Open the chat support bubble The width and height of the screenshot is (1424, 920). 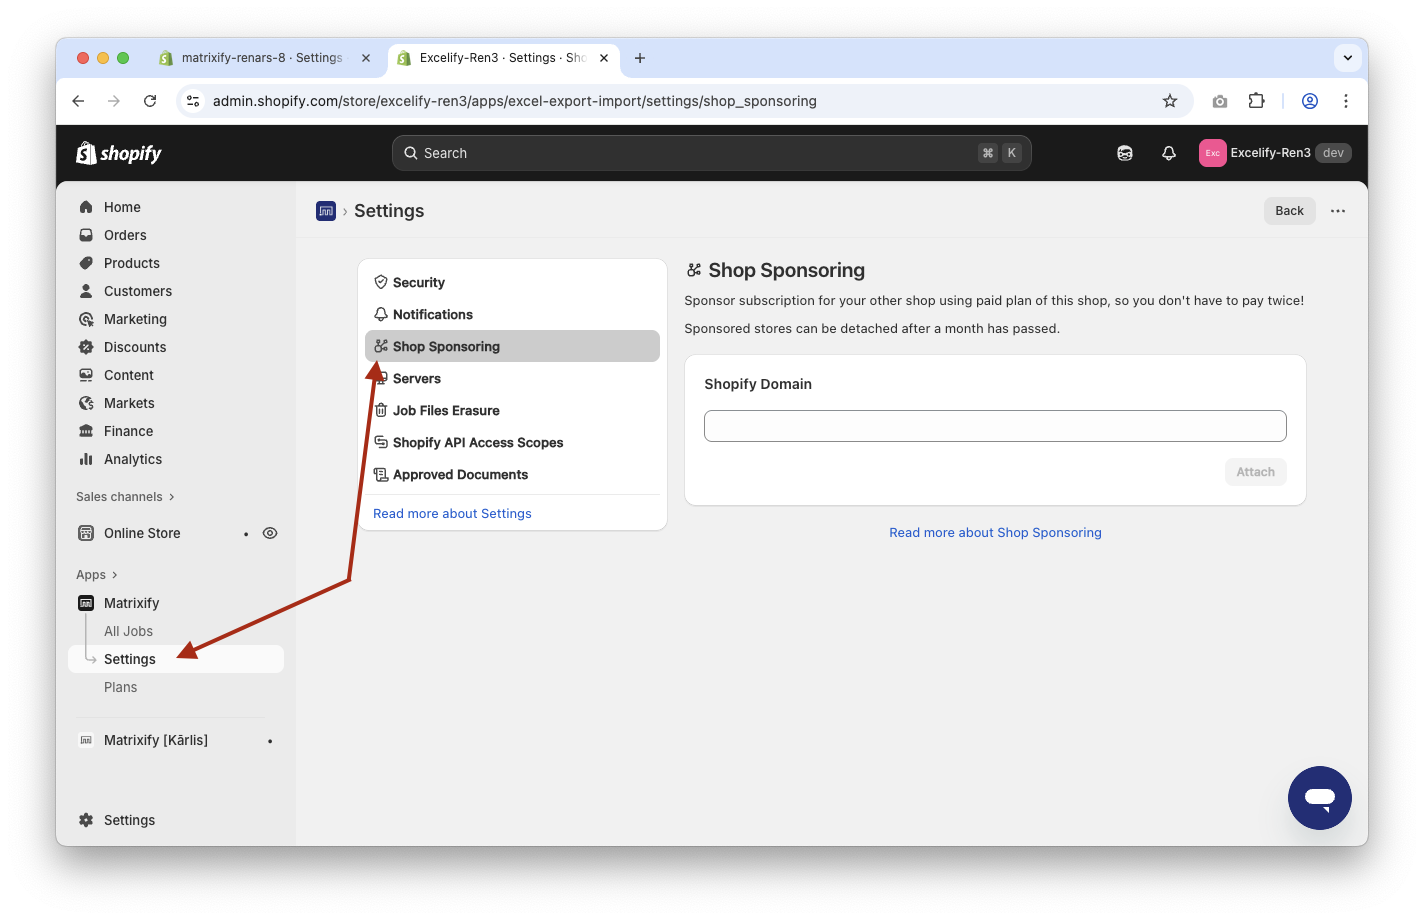[x=1319, y=798]
